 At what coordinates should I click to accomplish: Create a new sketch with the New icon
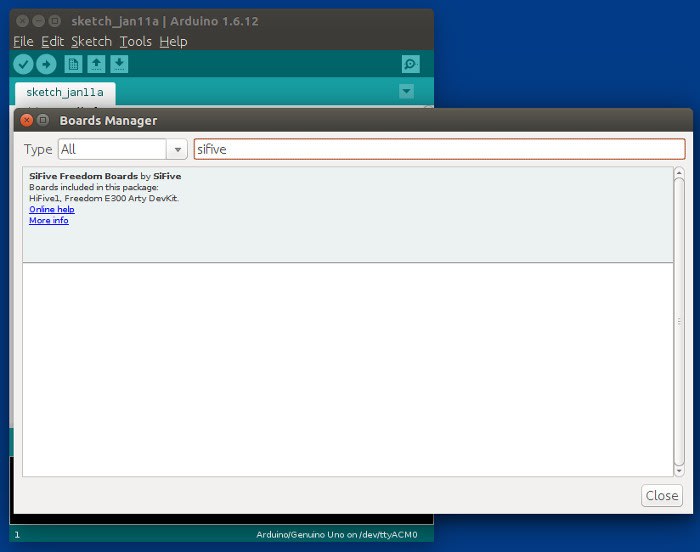73,64
